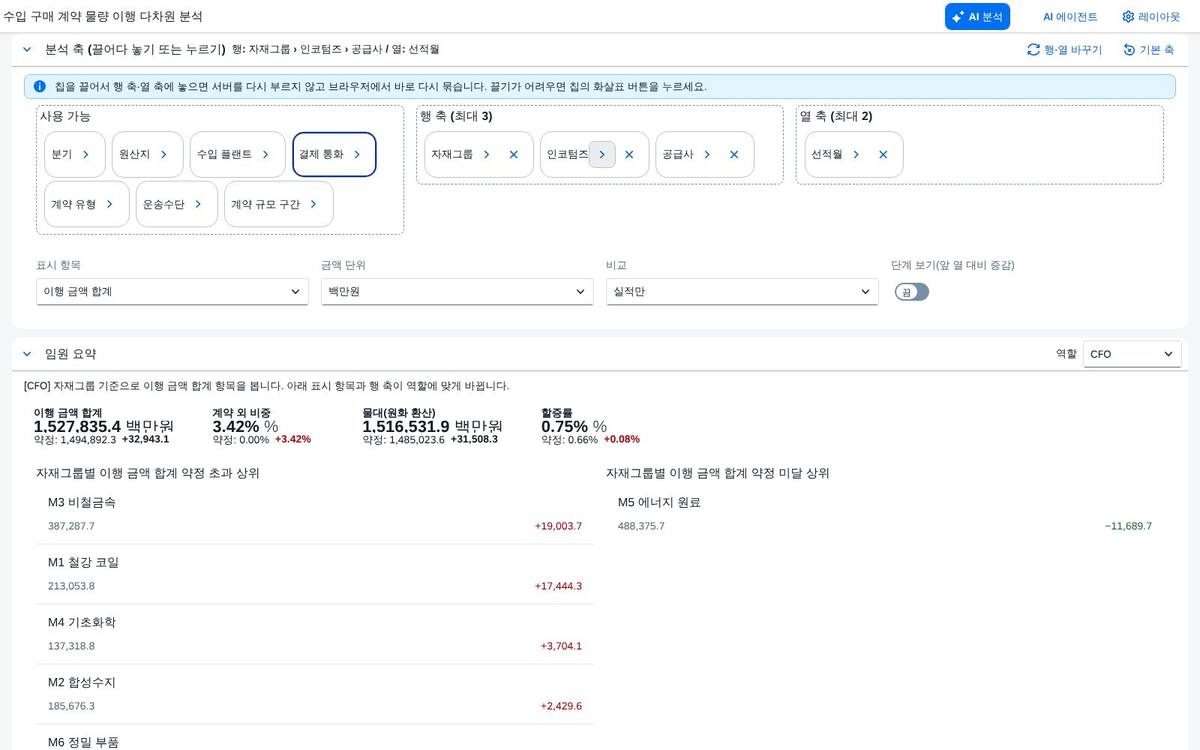Click the +17,444.3 variance value

click(558, 586)
